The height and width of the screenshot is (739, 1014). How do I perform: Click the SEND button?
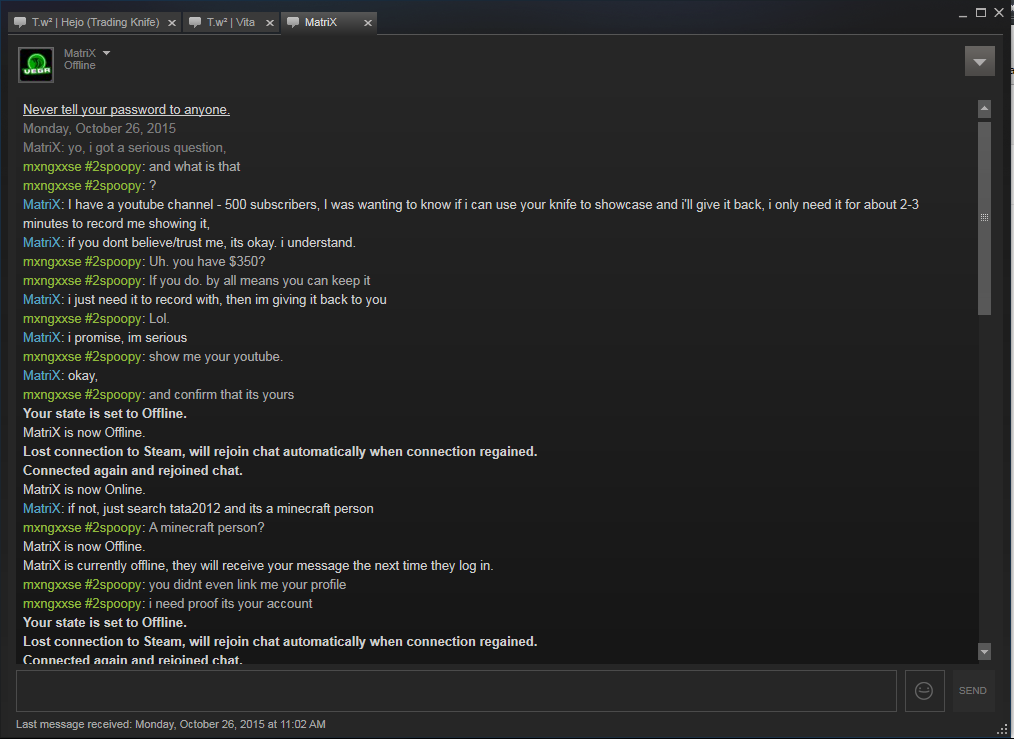[973, 691]
